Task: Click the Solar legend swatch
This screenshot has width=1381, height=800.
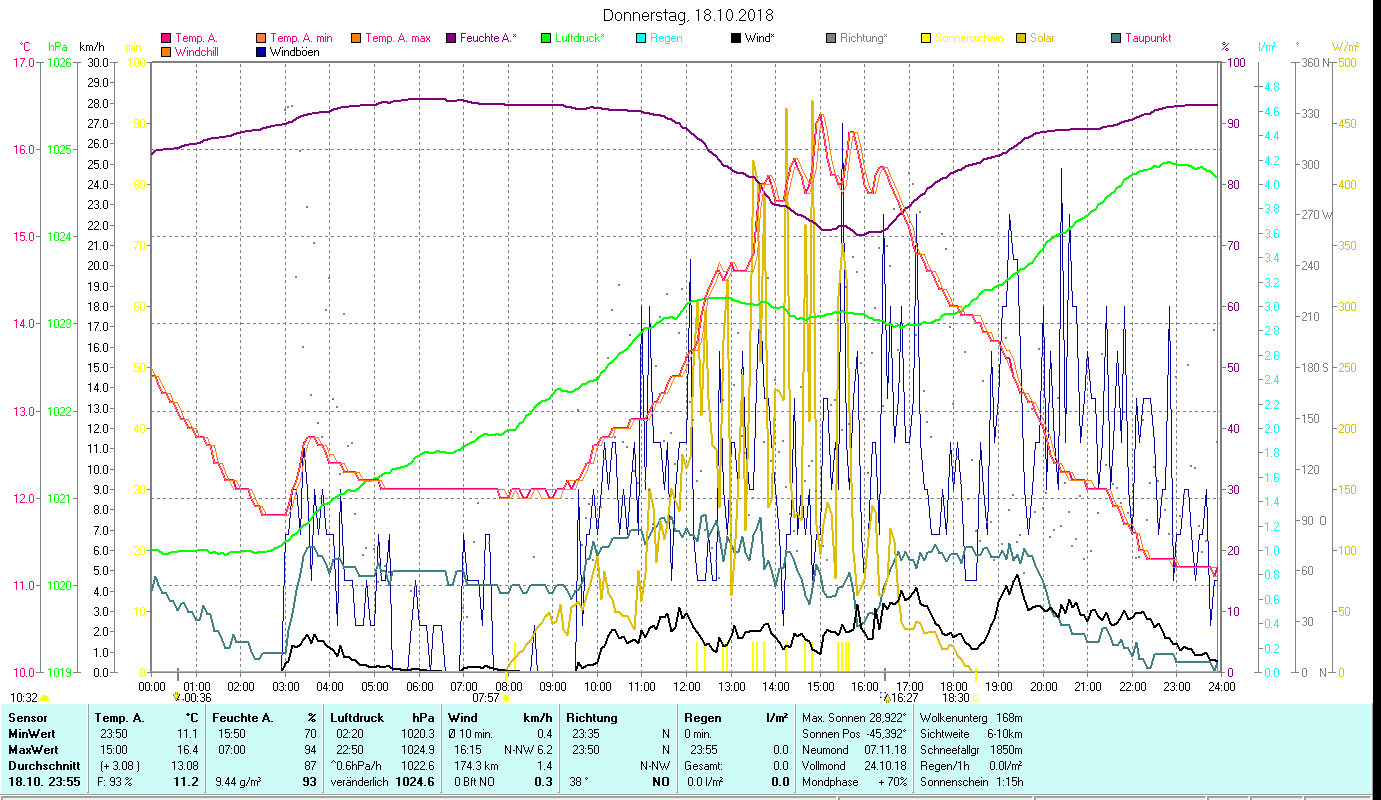Action: [x=1021, y=38]
